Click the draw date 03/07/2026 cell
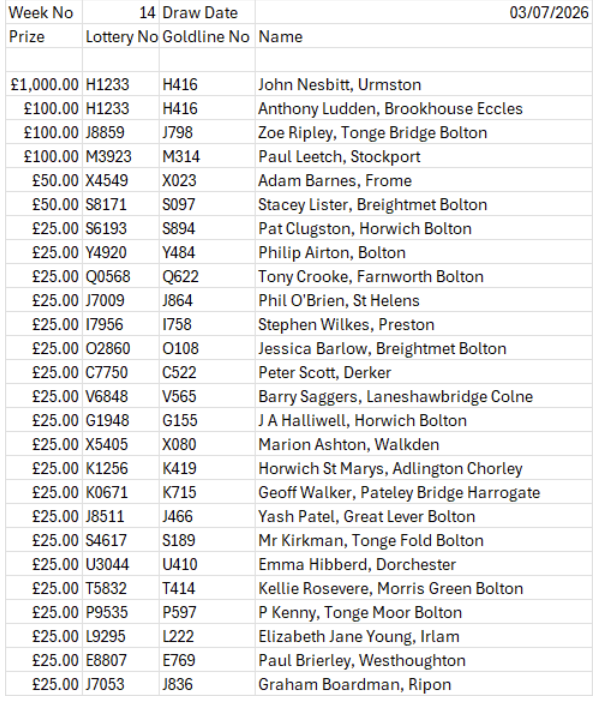Screen dimensions: 604x704 click(x=423, y=12)
